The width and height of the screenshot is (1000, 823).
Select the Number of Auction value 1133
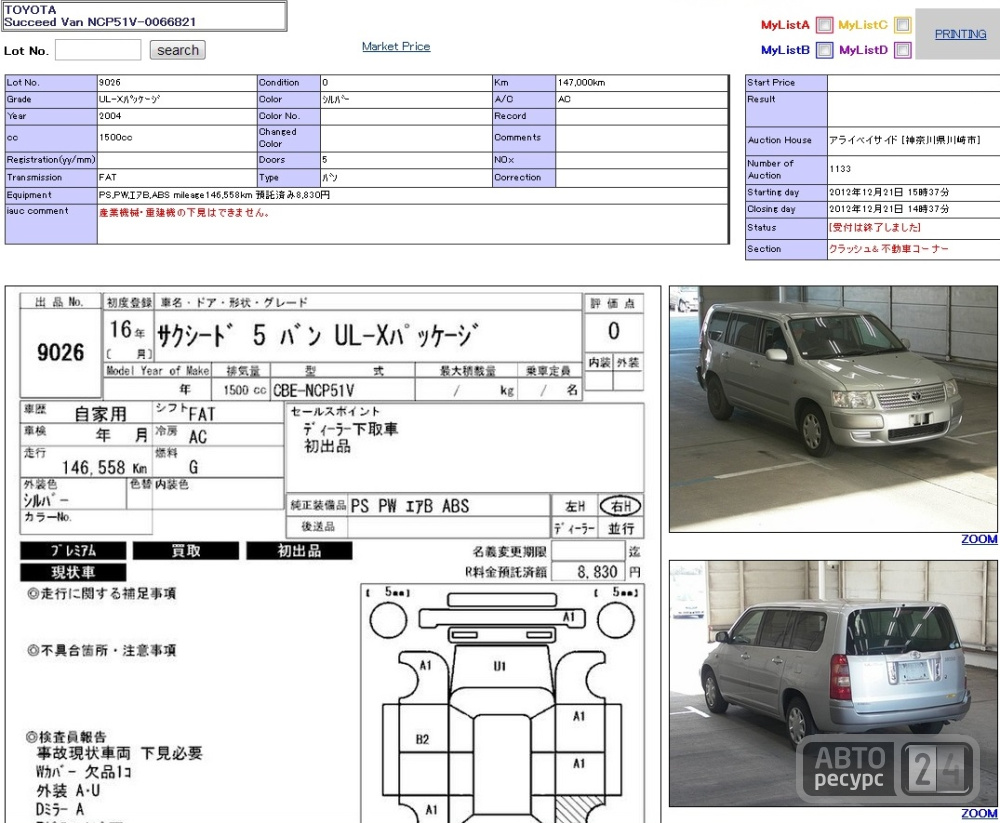[x=840, y=169]
